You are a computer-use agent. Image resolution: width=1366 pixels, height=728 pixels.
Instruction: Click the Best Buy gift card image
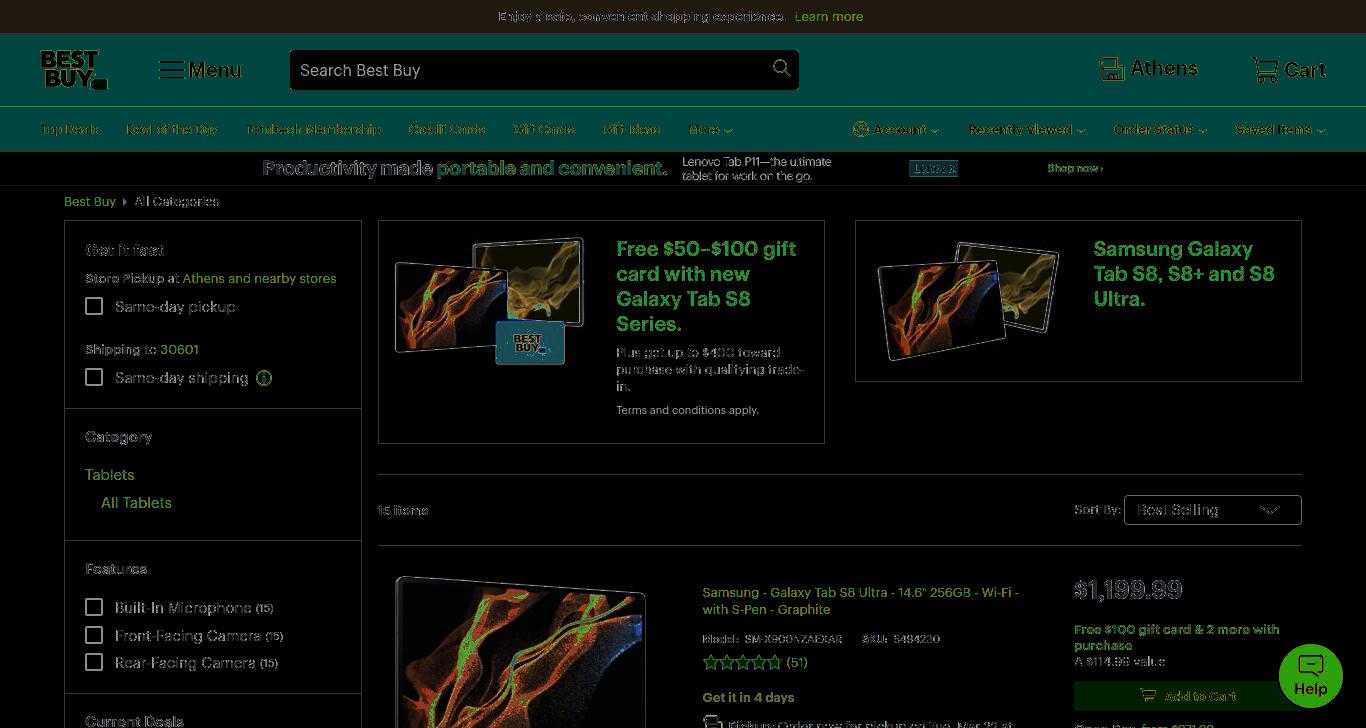tap(530, 343)
